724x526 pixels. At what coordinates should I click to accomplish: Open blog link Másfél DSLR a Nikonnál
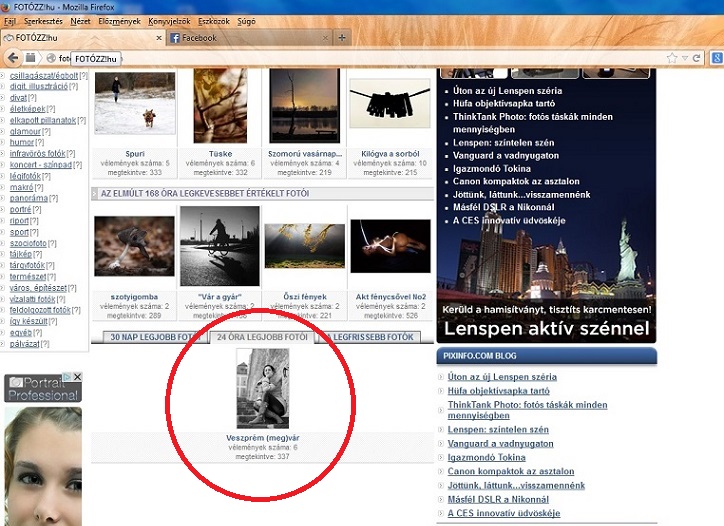[x=498, y=499]
